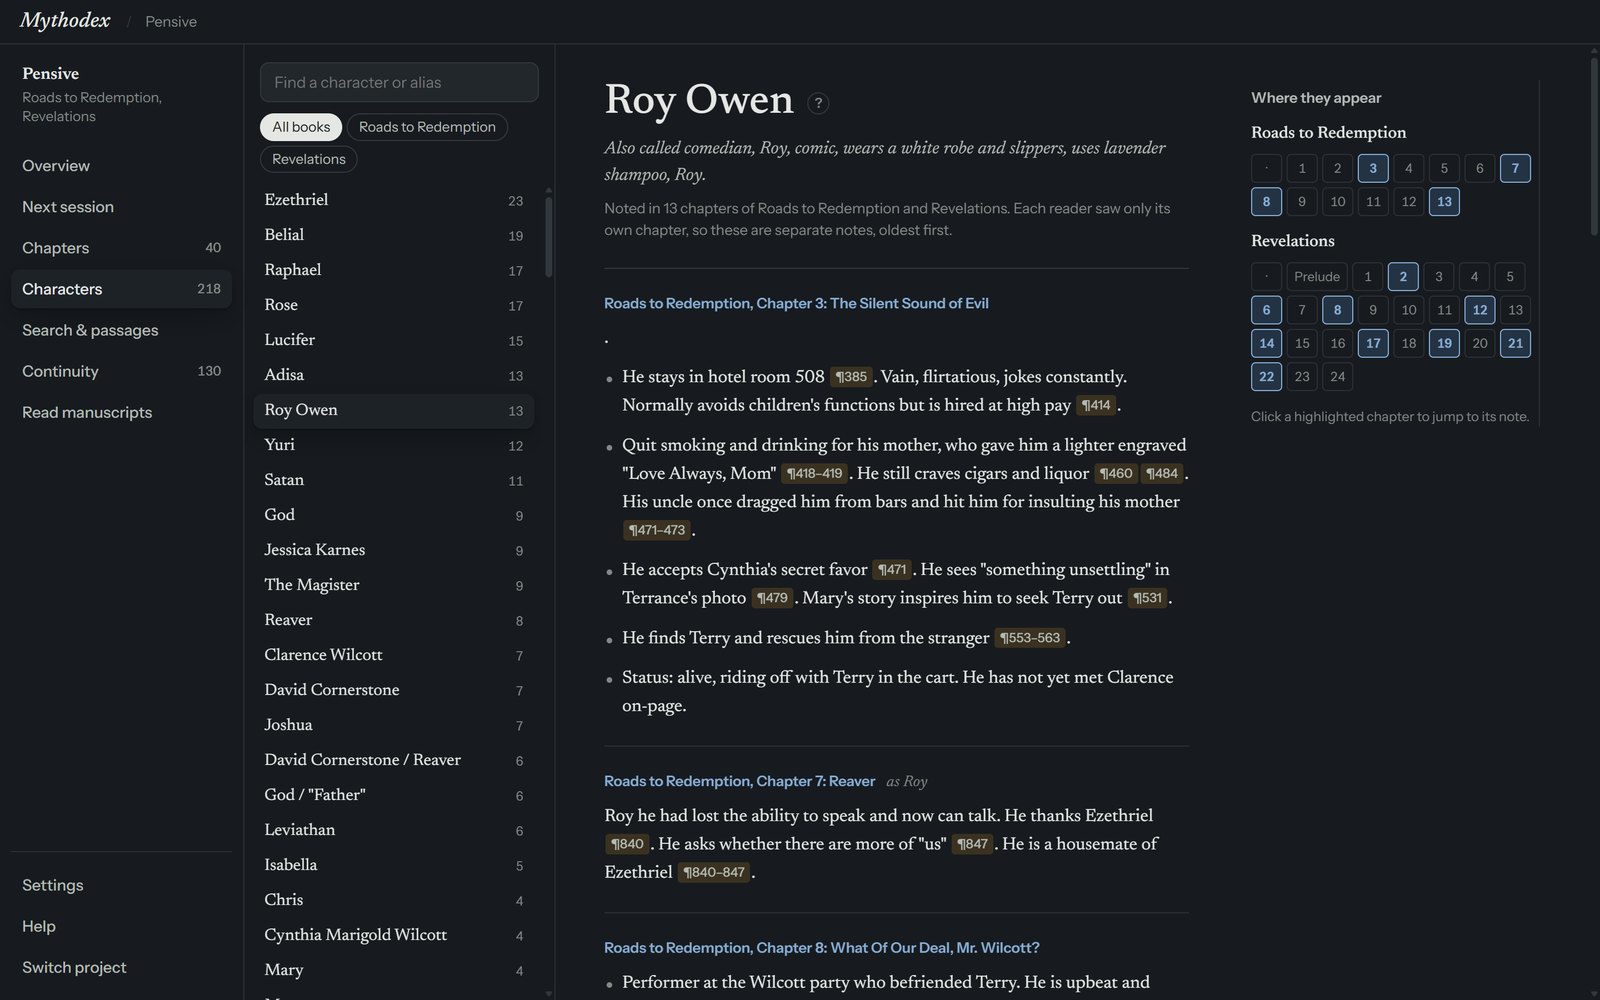The height and width of the screenshot is (1000, 1600).
Task: Jump to Revelations chapter 17
Action: tap(1373, 343)
